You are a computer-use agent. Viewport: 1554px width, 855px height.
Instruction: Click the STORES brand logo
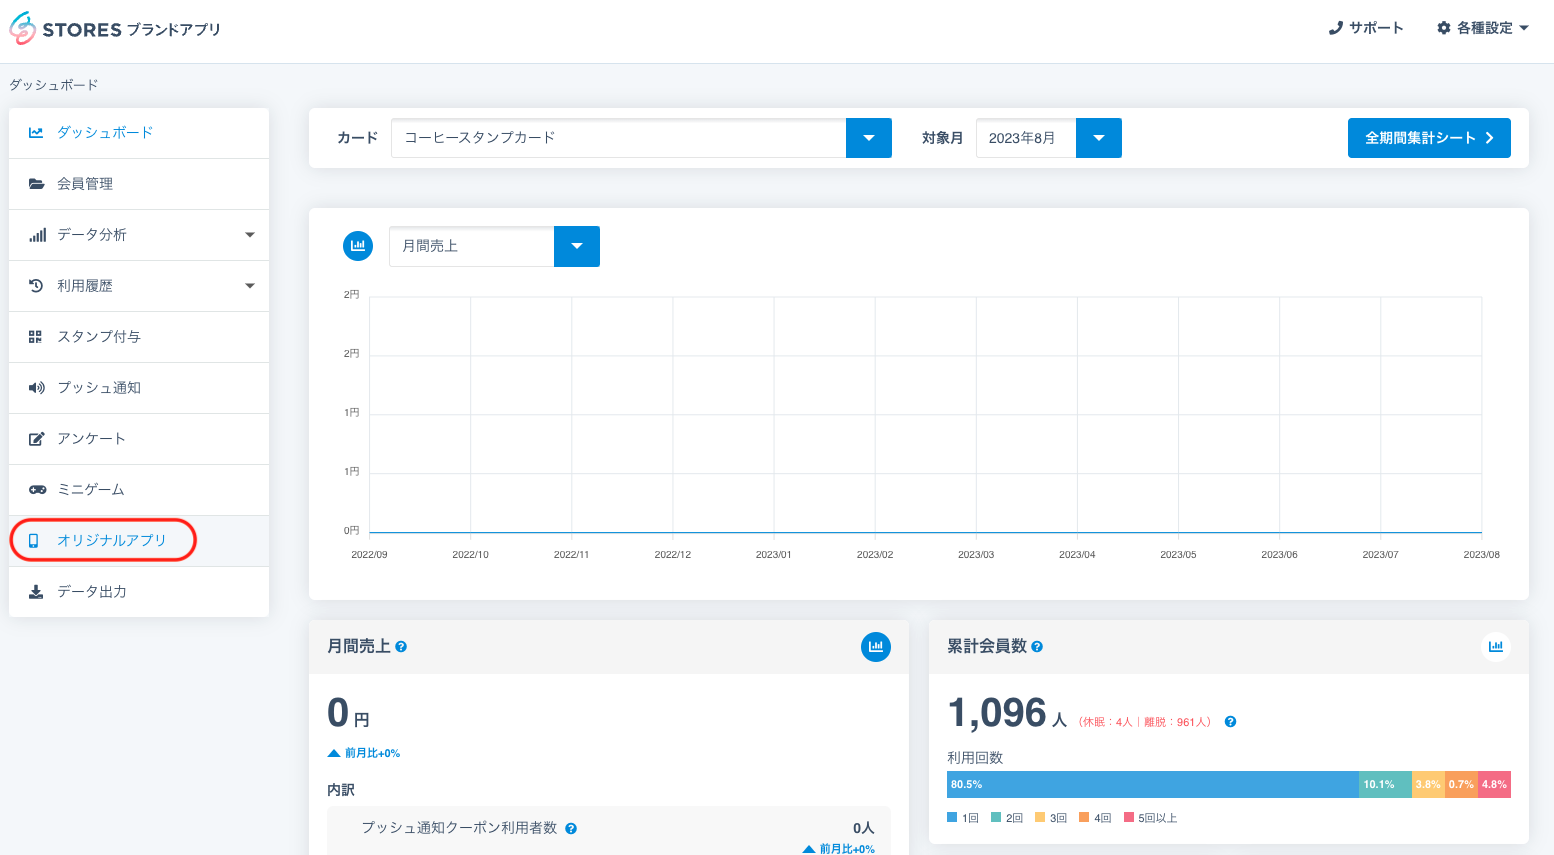[x=115, y=29]
